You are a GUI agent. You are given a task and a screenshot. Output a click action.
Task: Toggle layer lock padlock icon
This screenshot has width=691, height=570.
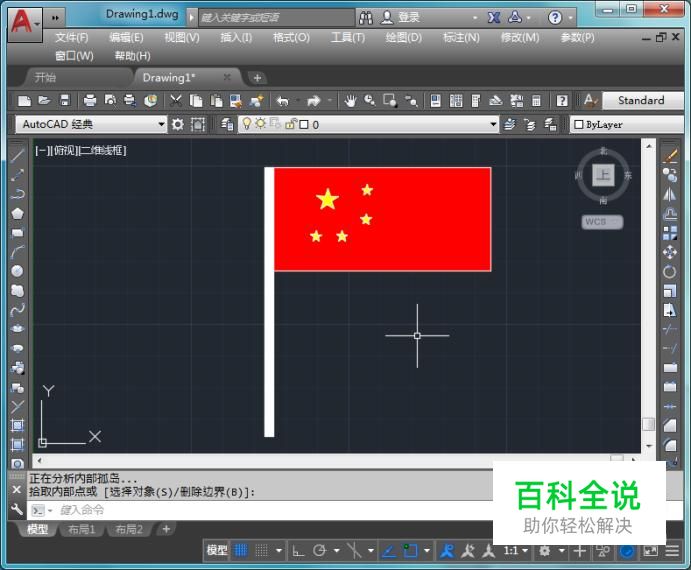pos(290,124)
